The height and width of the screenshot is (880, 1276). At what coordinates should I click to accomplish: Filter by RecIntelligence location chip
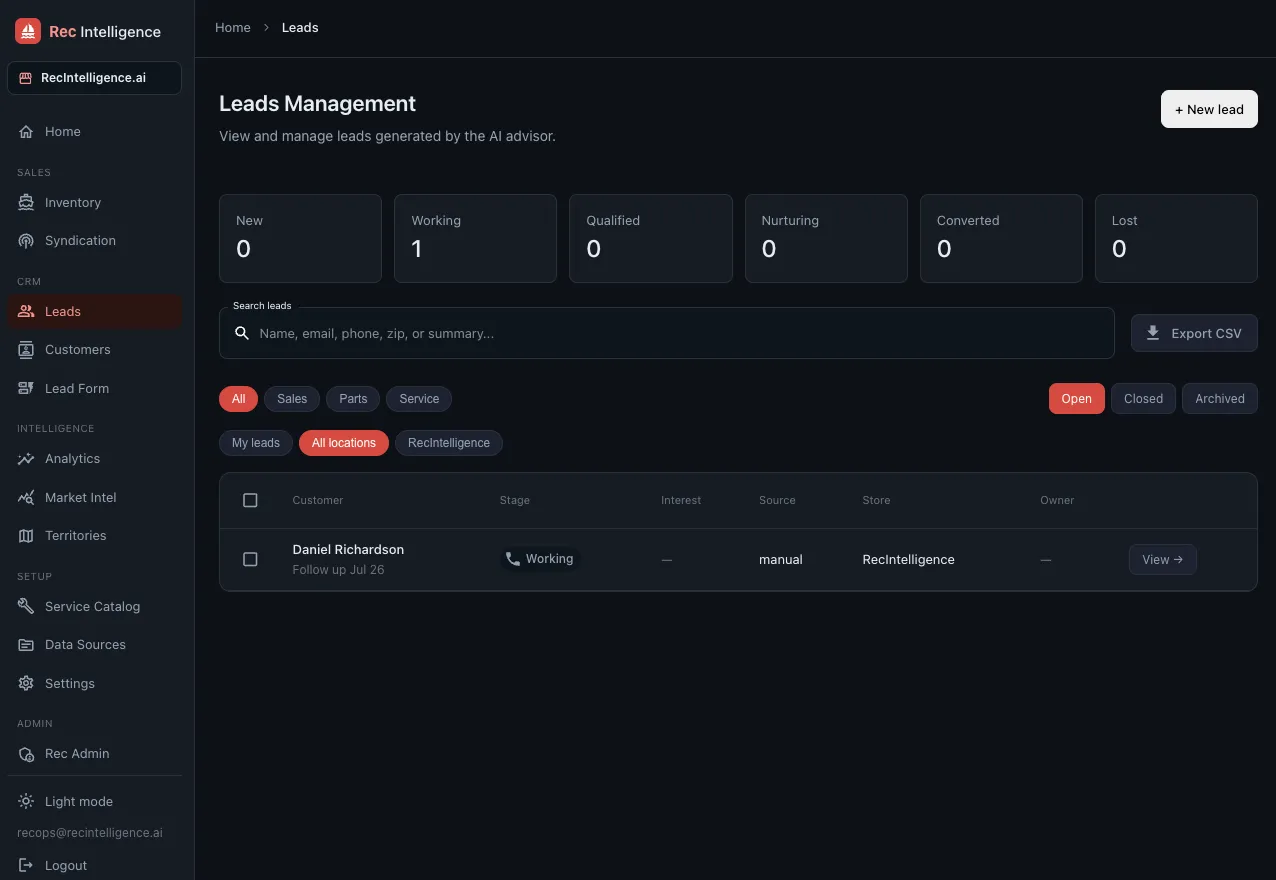449,442
